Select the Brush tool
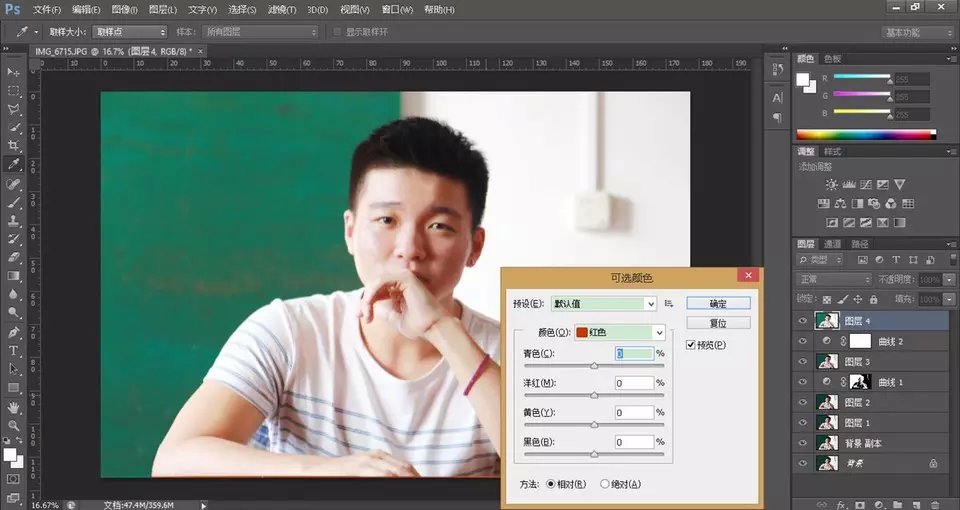Screen dimensions: 960x510 point(13,202)
